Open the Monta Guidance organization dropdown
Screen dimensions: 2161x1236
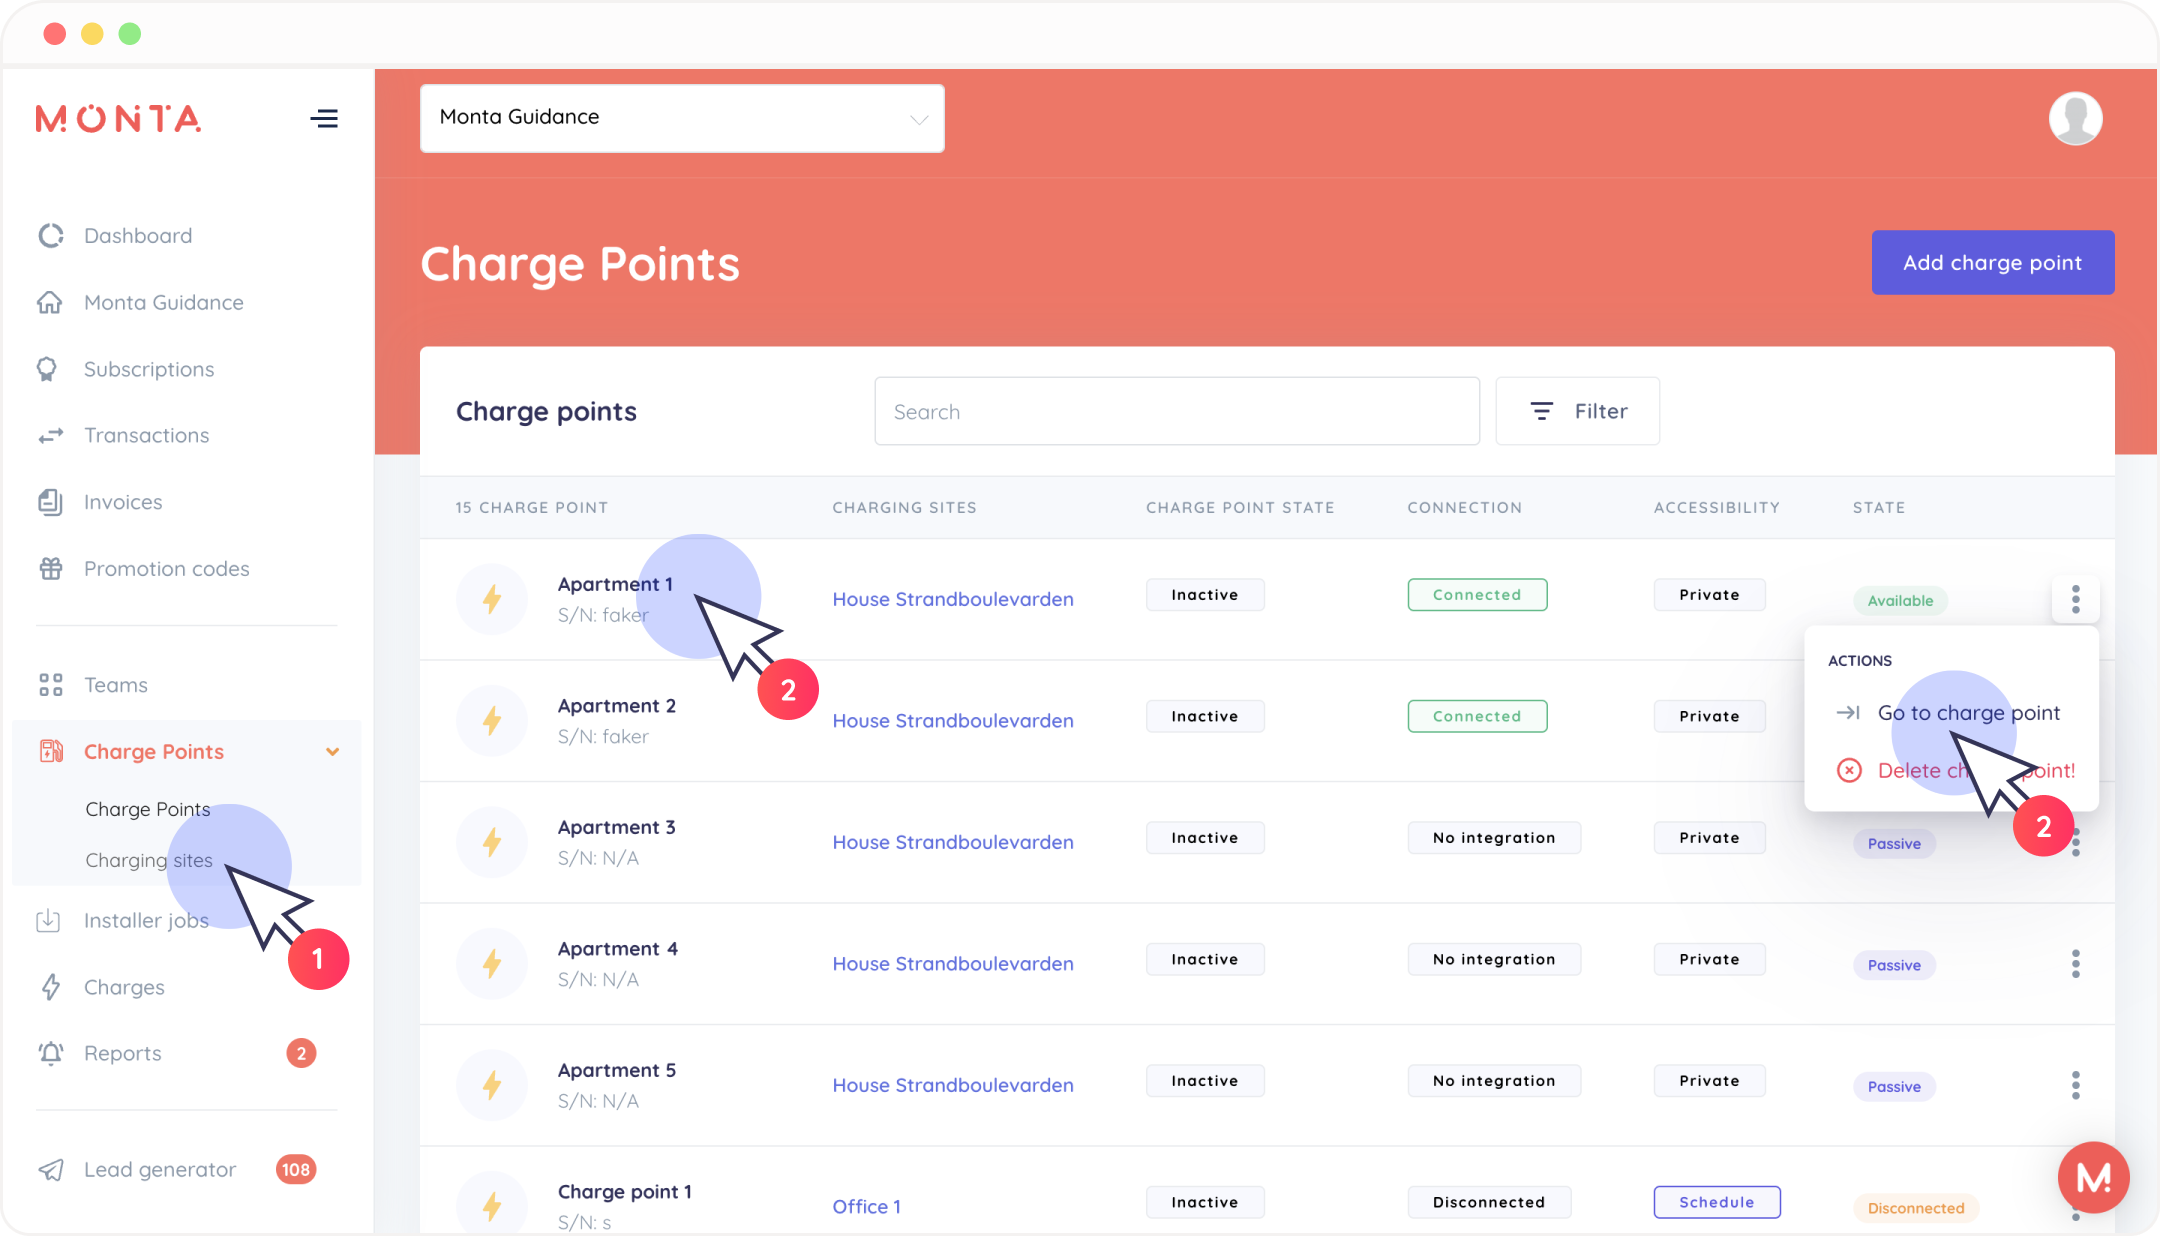[x=682, y=118]
